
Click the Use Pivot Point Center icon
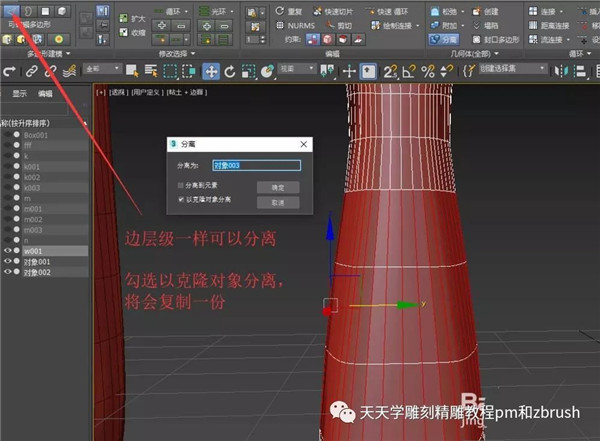327,71
